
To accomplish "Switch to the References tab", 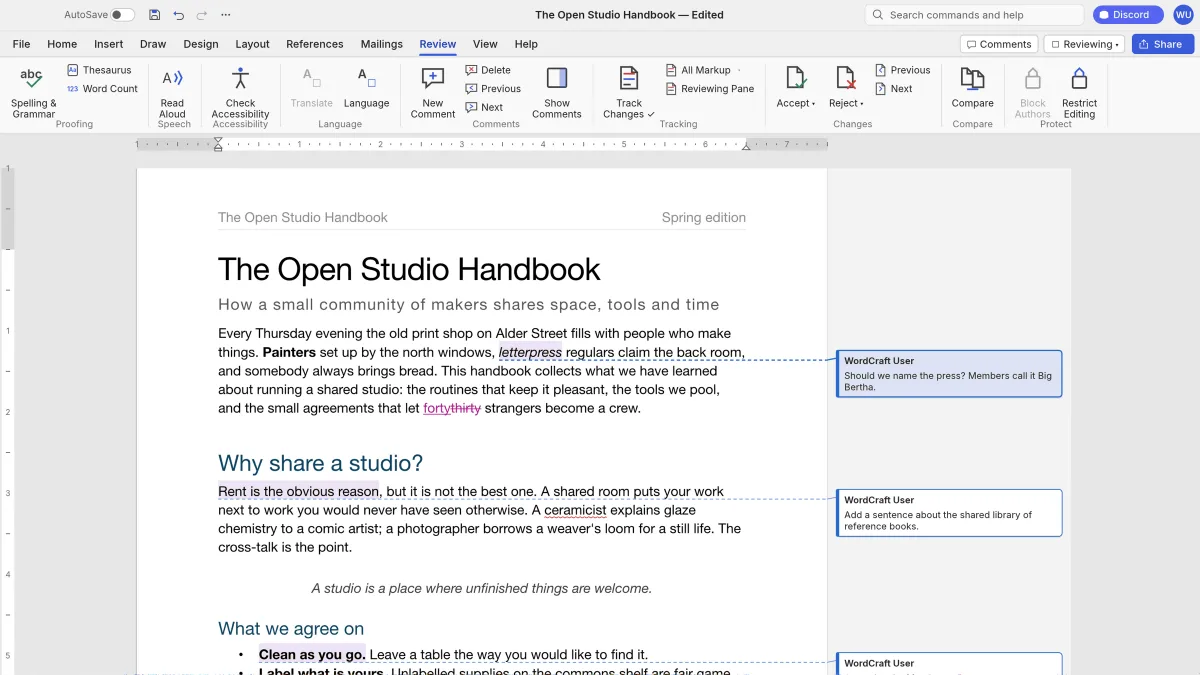I will coord(315,44).
